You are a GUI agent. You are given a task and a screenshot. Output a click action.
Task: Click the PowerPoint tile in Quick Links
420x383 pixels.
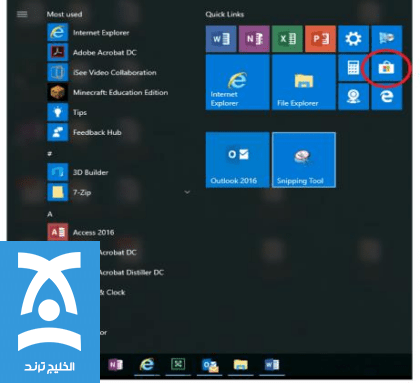click(320, 39)
